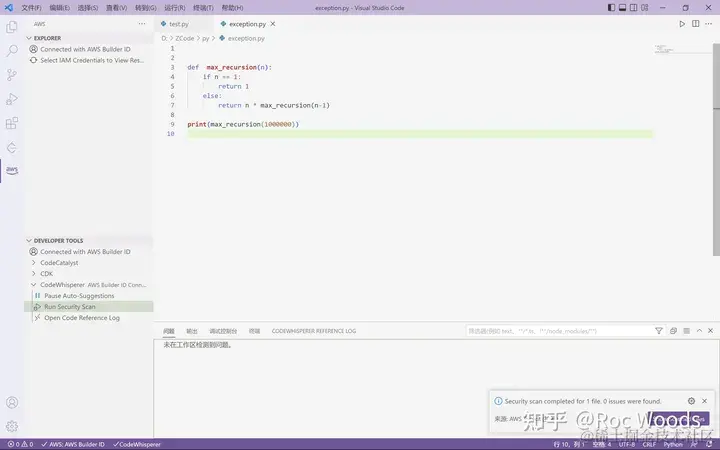Customize layout from the title bar icon
The image size is (720, 450).
(645, 8)
